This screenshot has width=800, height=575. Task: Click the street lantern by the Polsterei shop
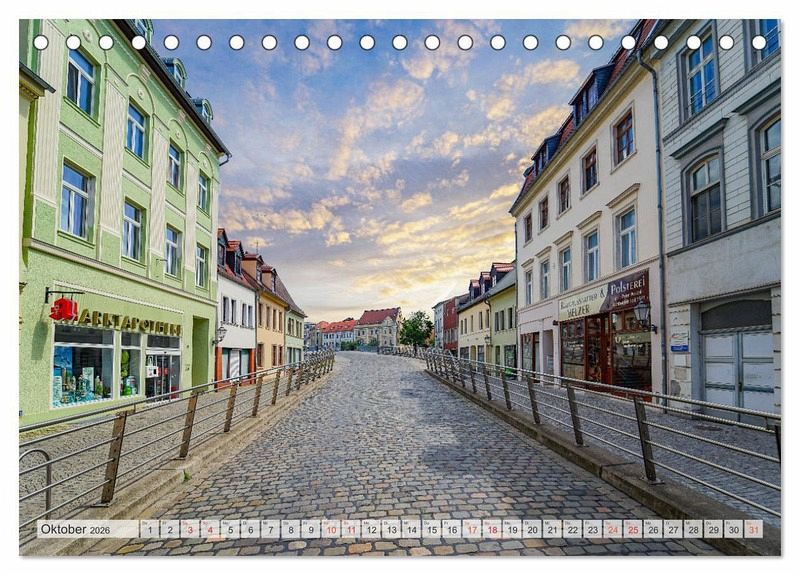[x=641, y=313]
